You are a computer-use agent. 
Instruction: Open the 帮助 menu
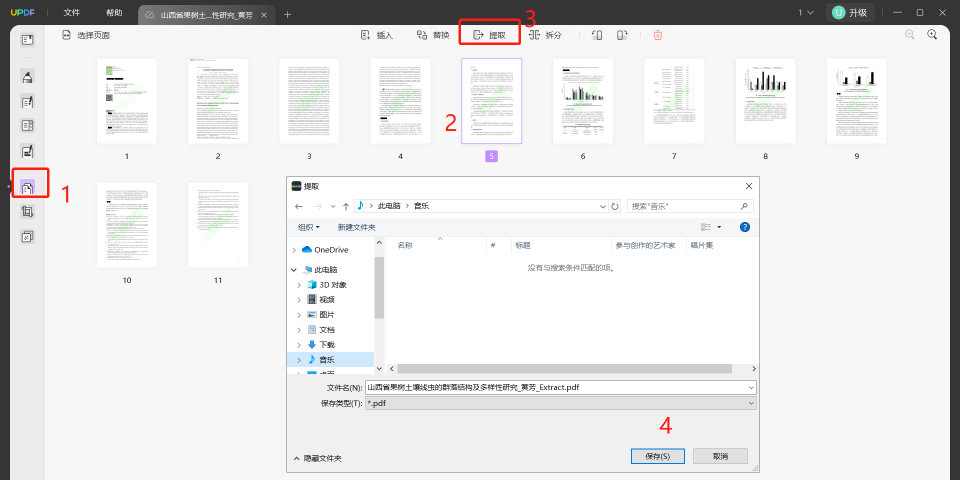(114, 12)
